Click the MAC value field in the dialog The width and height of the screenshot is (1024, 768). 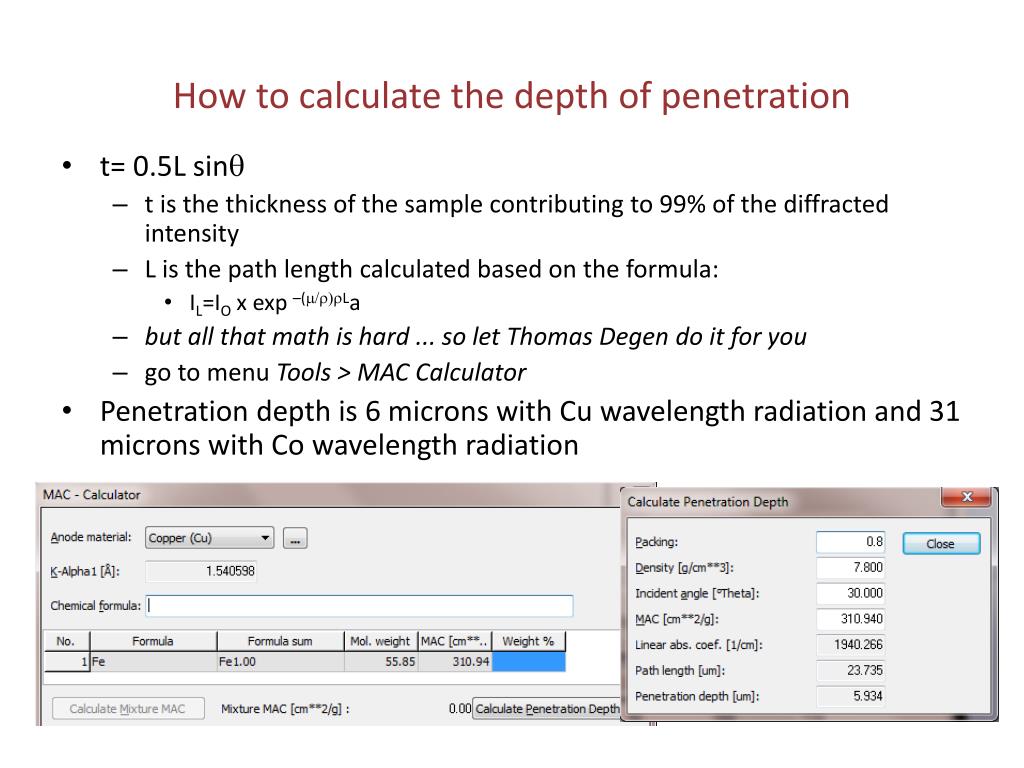(x=851, y=618)
